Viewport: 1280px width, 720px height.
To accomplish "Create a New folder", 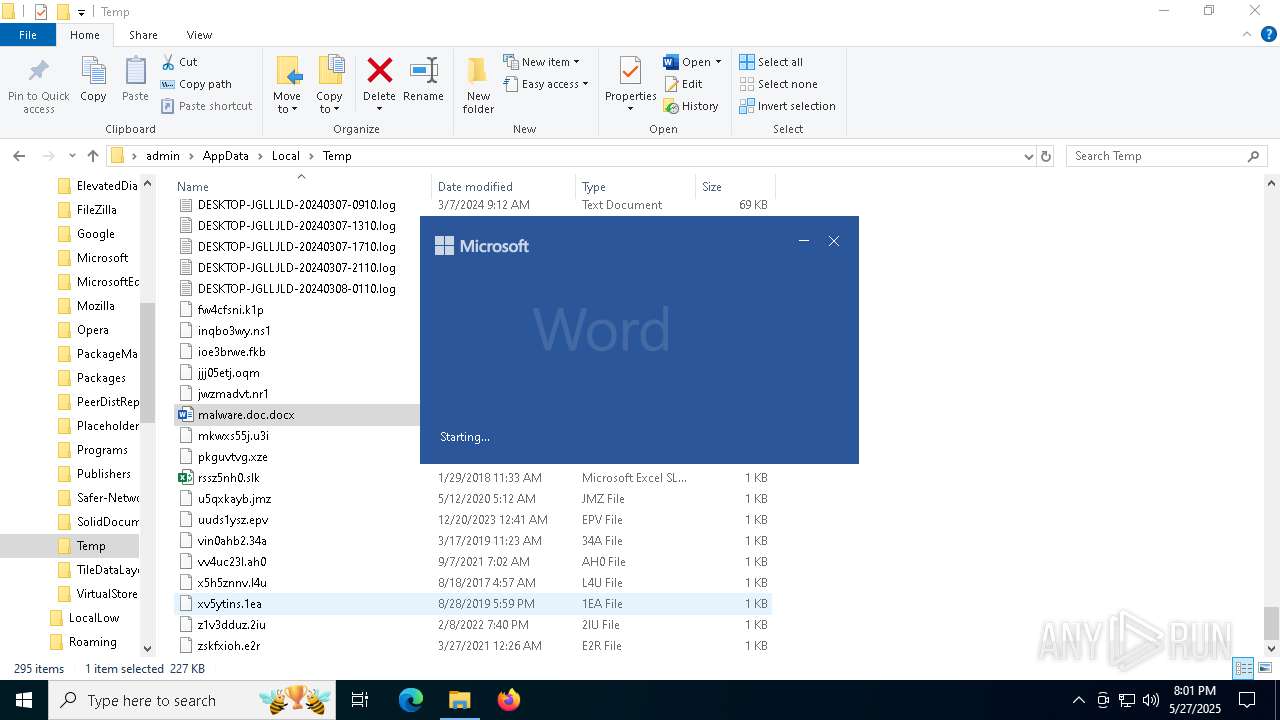I will point(478,85).
